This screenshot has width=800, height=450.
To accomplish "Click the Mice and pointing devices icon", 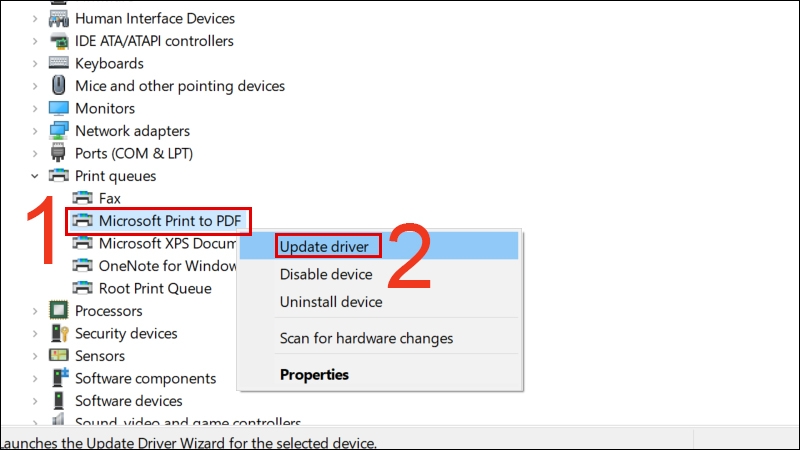I will 59,86.
